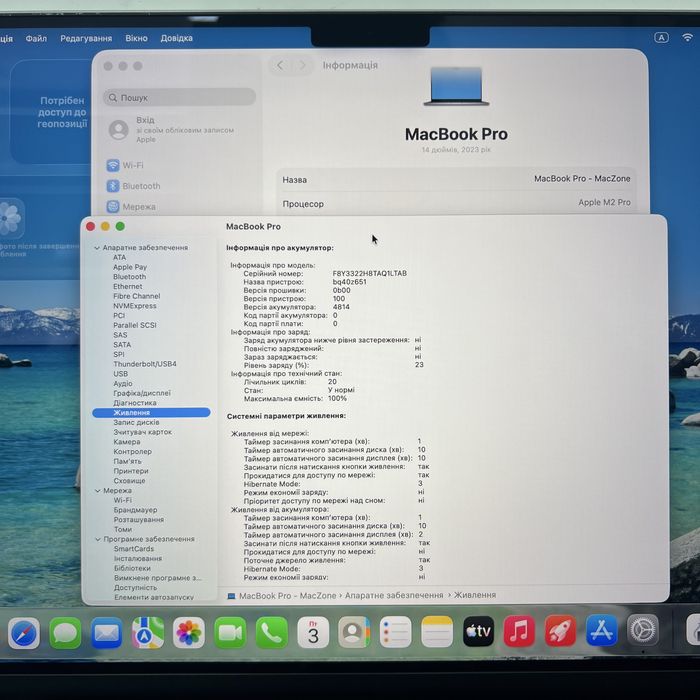Open red rocket app in the Dock

(x=560, y=631)
